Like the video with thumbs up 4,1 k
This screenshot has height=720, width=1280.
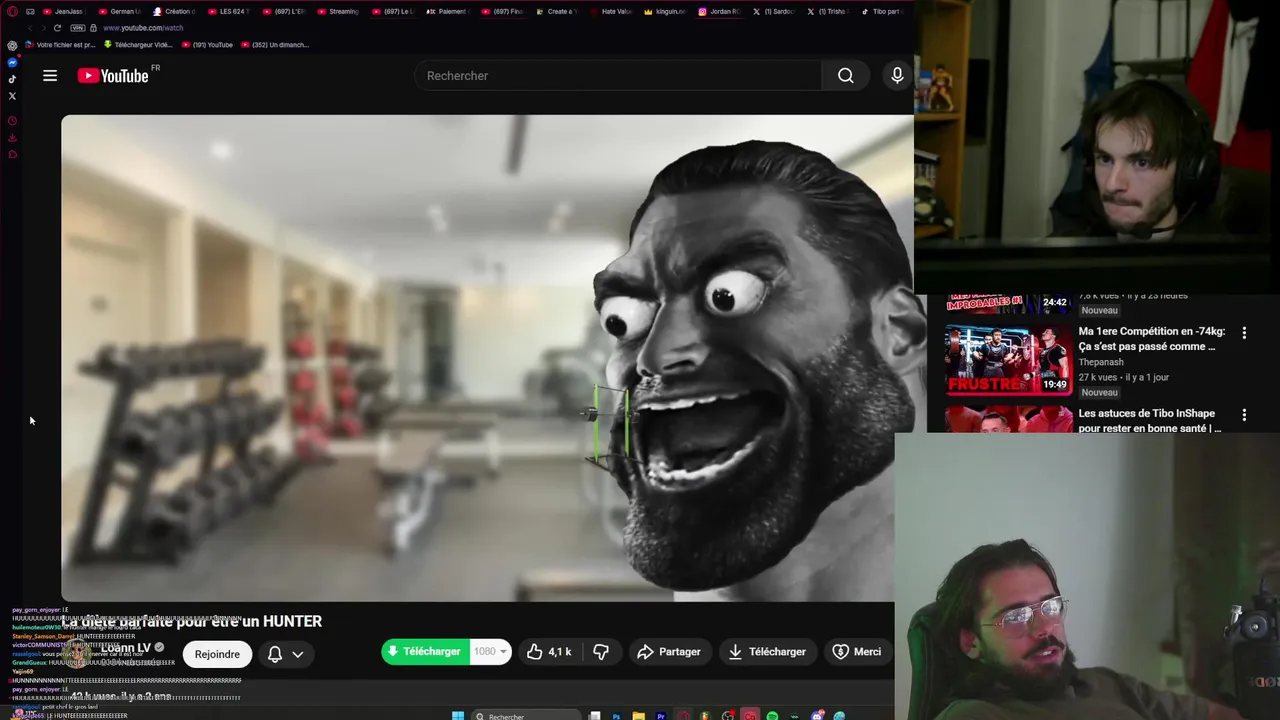(550, 652)
